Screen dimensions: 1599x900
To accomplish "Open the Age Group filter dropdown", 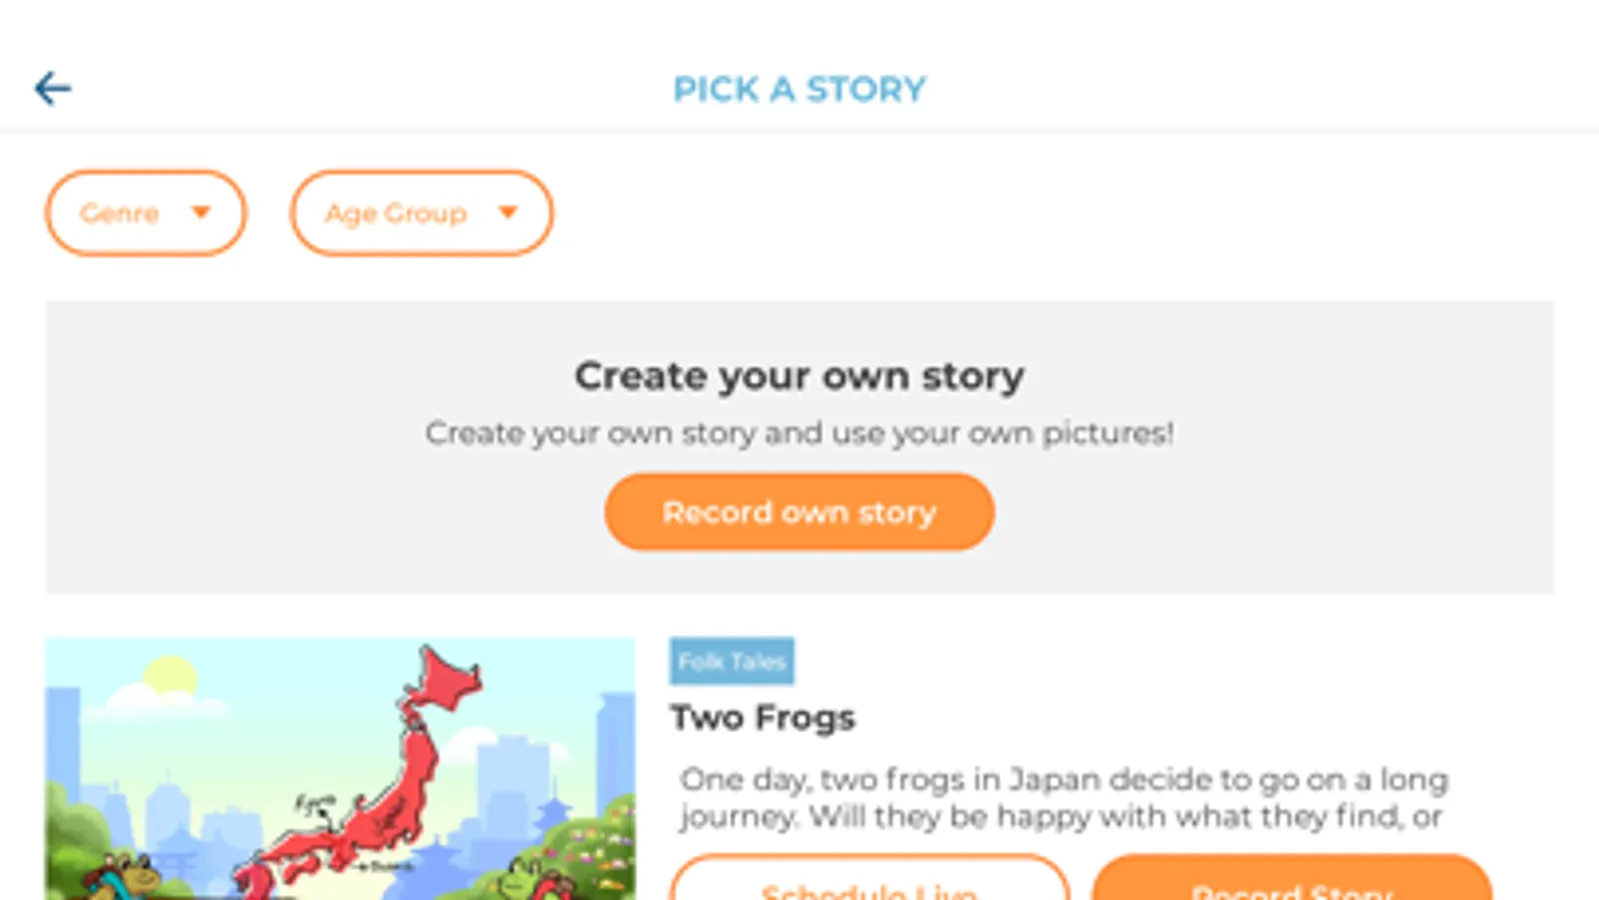I will [396, 213].
